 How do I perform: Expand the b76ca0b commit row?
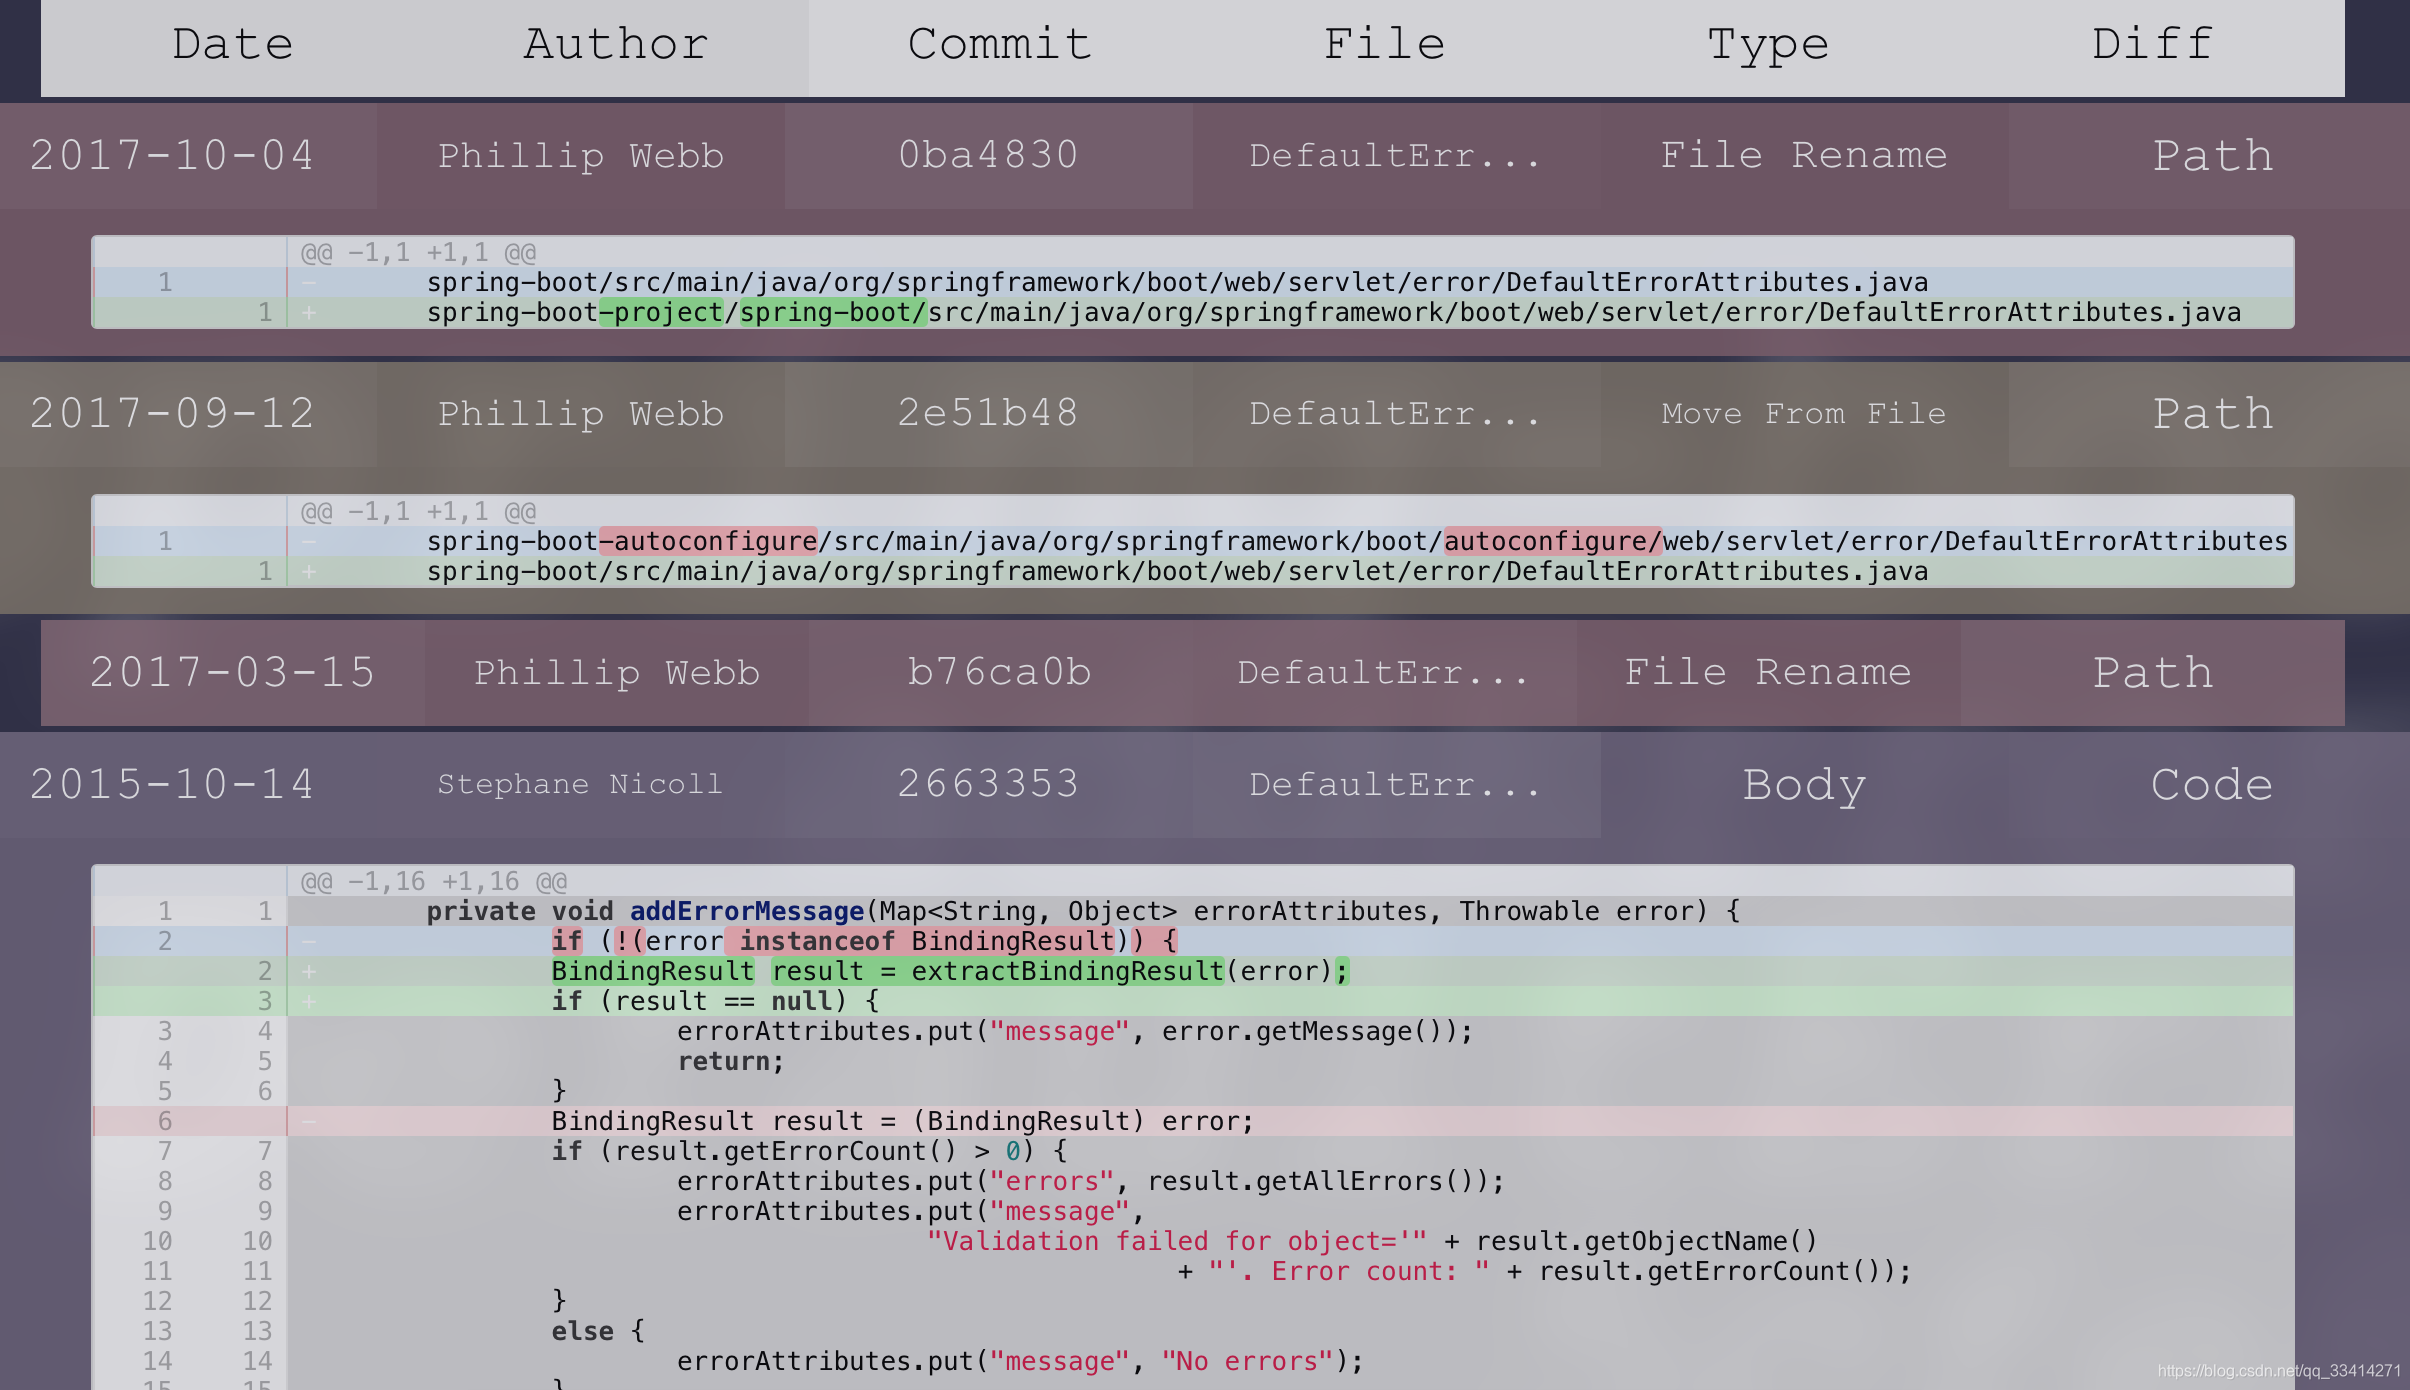tap(999, 673)
